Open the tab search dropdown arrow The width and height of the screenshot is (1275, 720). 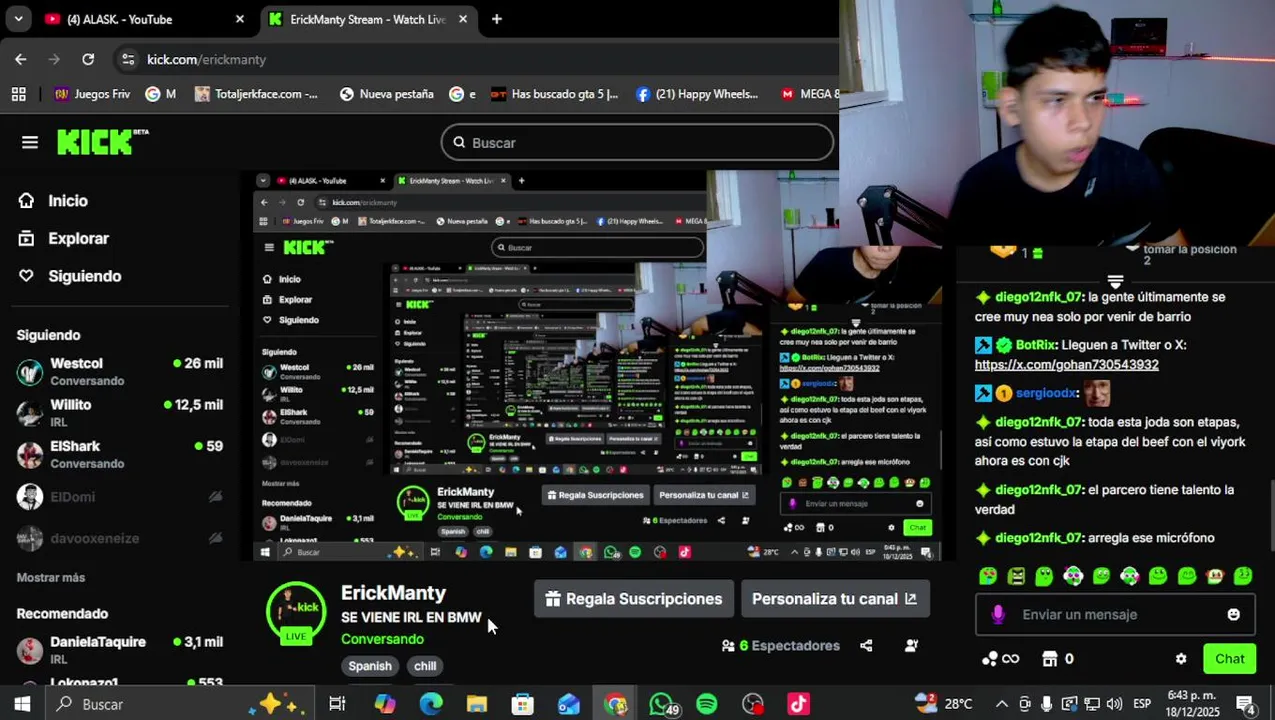[x=18, y=19]
